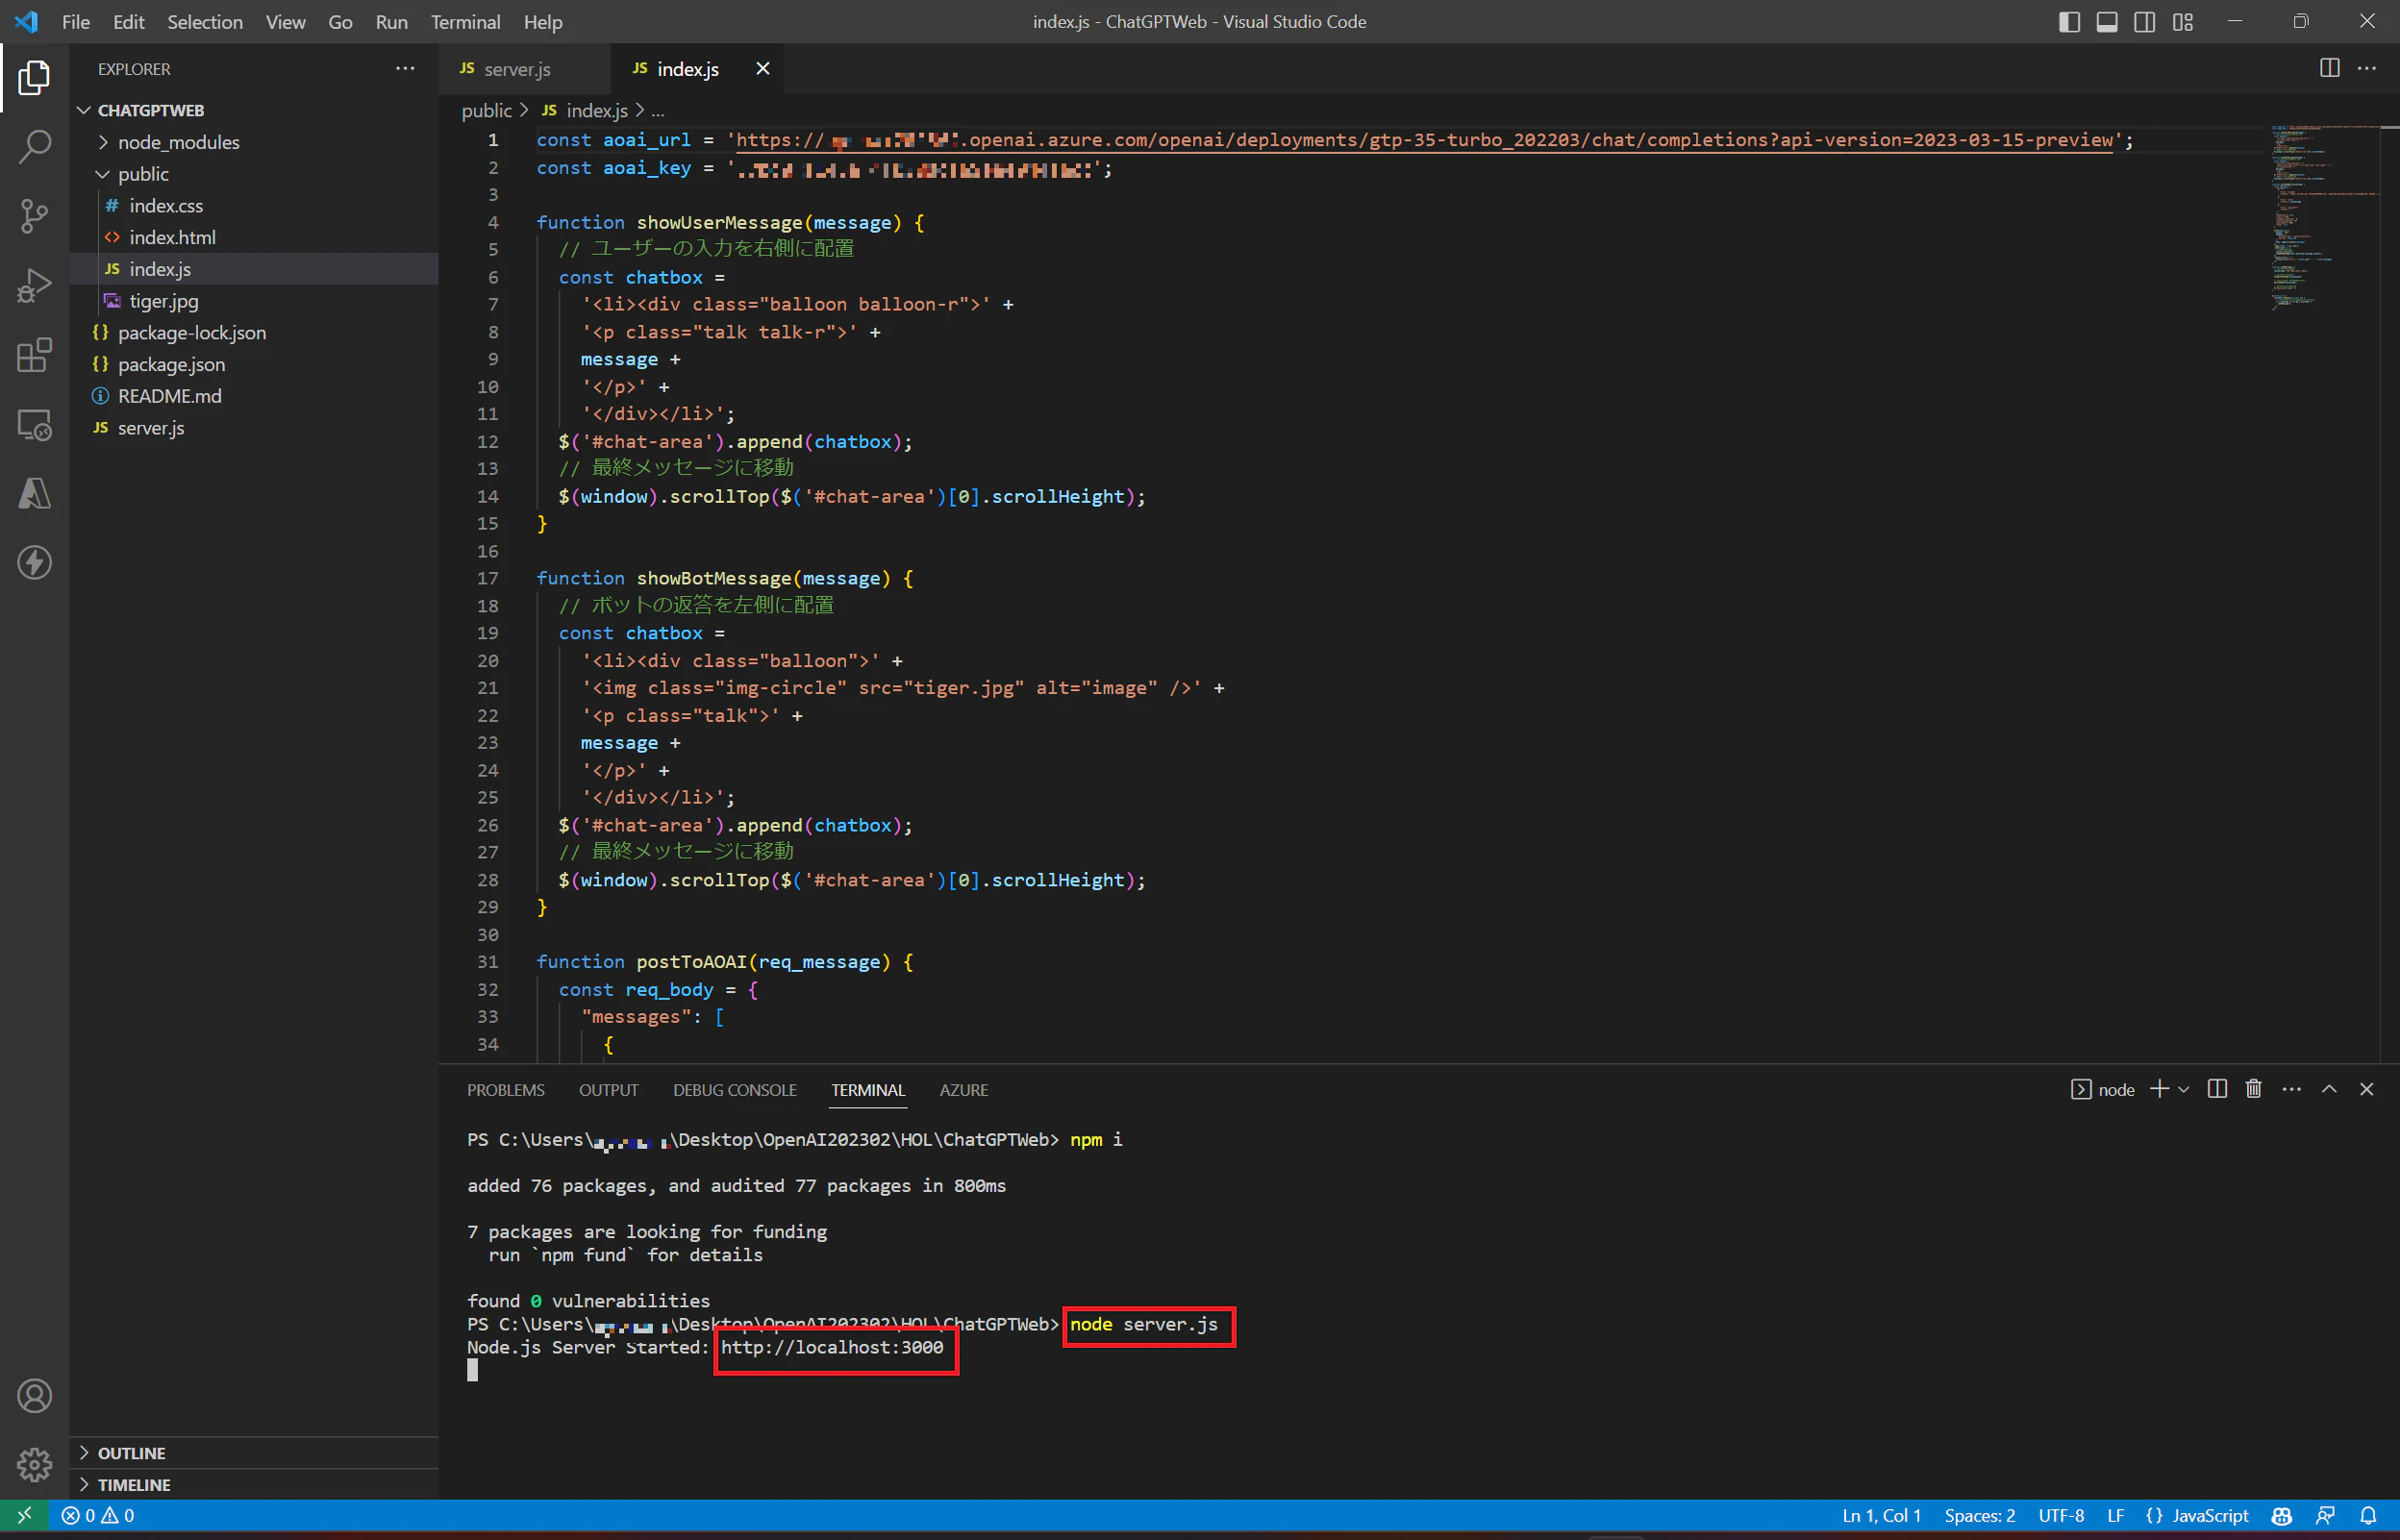Kill terminal with the trash icon
2400x1540 pixels.
[x=2253, y=1089]
